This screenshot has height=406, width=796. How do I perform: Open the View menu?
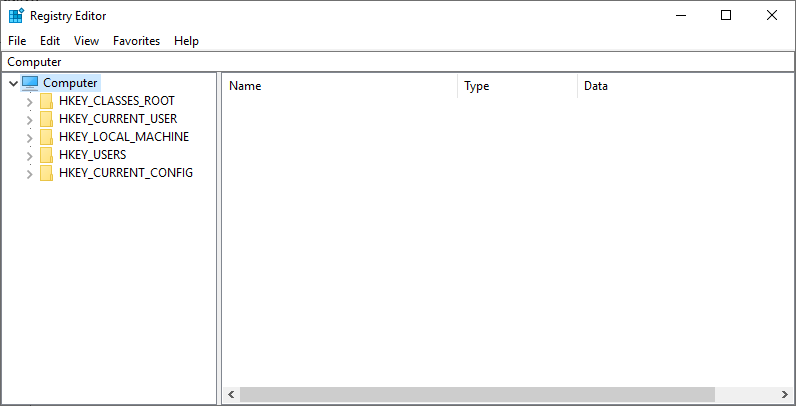click(x=86, y=41)
